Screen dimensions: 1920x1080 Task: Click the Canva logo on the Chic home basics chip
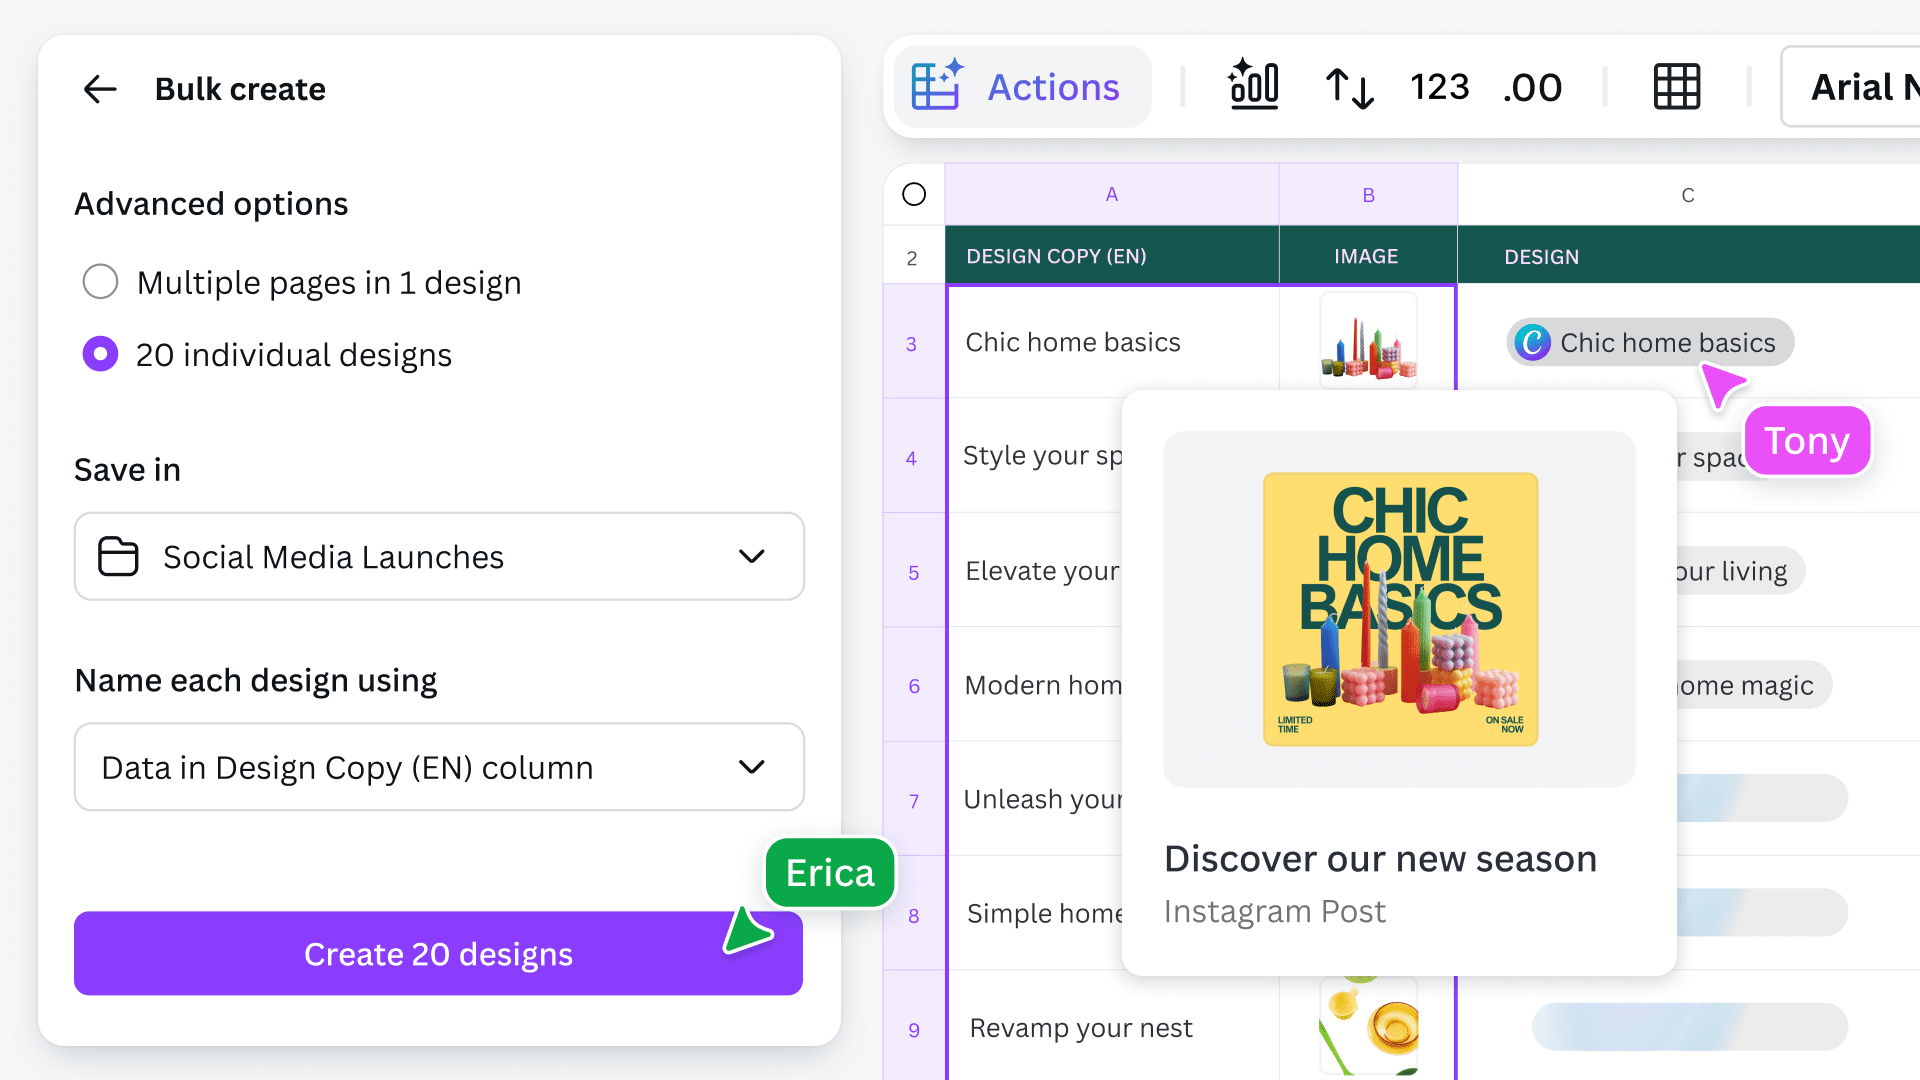[1533, 342]
